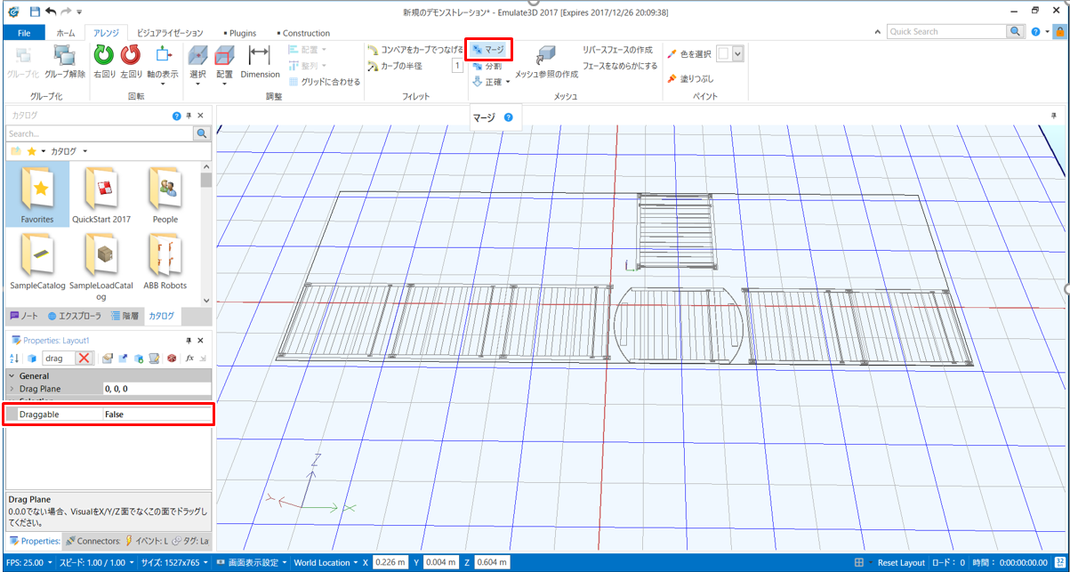Click the catalog panel pin icon
Image resolution: width=1070 pixels, height=572 pixels.
[x=189, y=116]
